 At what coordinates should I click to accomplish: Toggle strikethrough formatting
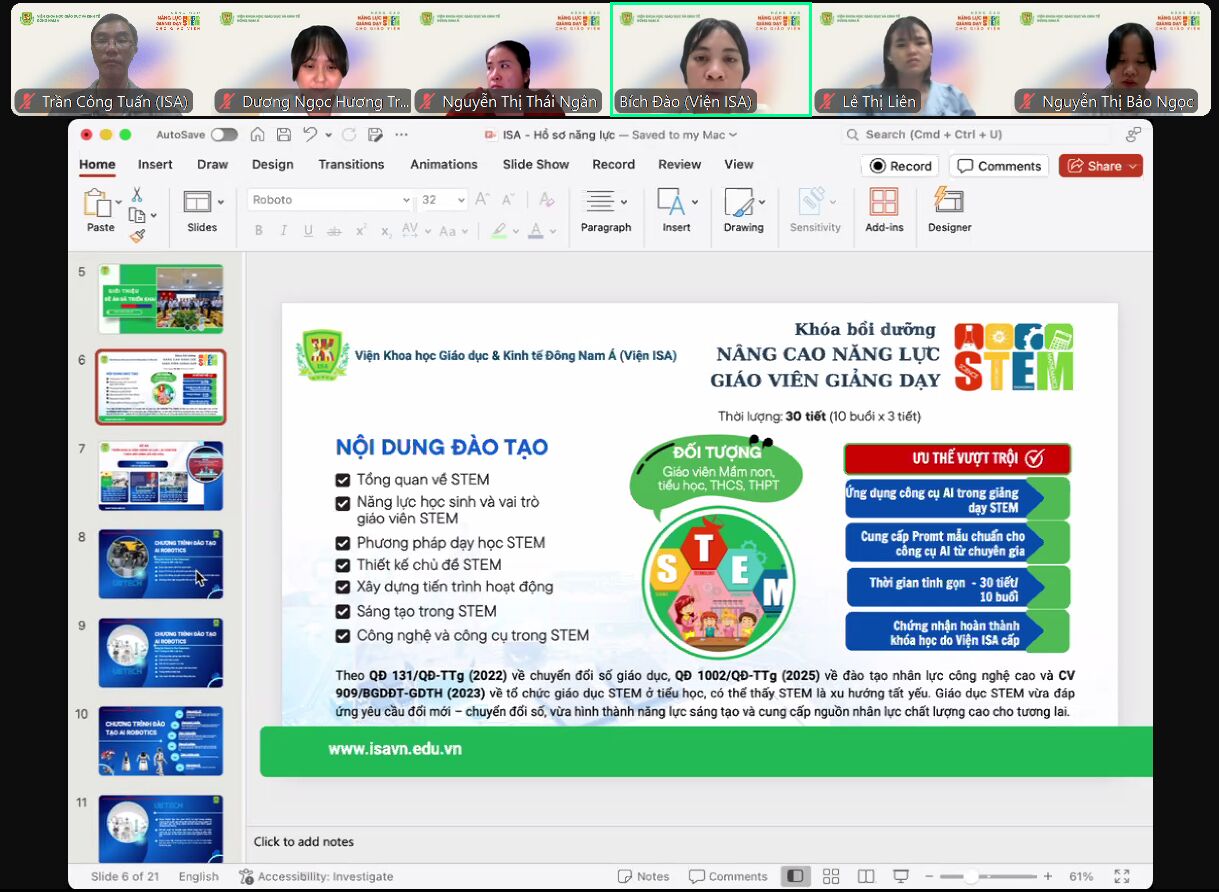(x=335, y=231)
